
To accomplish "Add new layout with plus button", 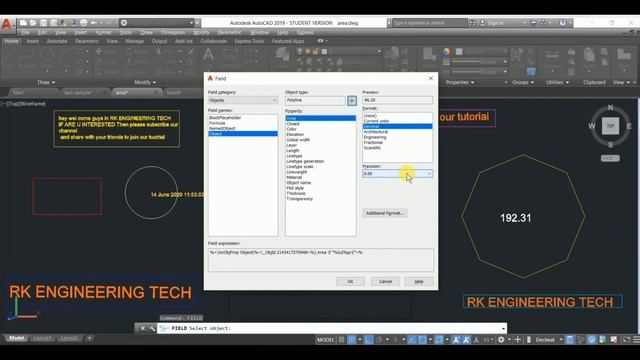I will (89, 338).
